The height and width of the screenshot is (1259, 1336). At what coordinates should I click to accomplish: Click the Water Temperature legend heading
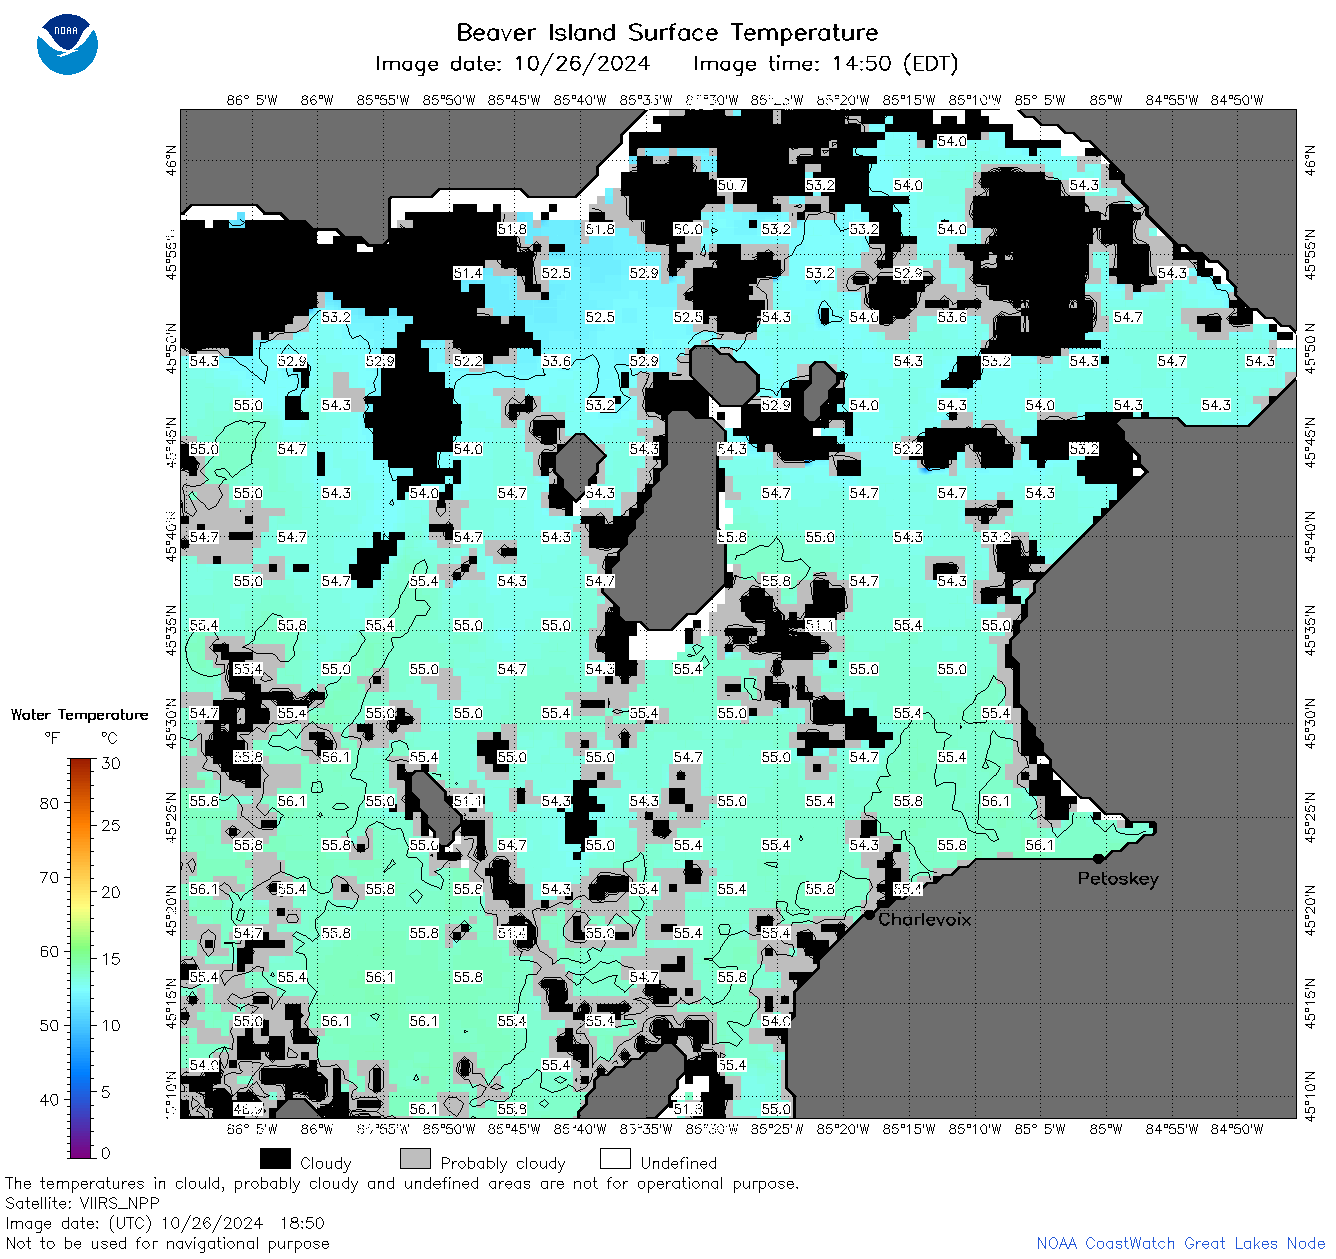pos(79,715)
